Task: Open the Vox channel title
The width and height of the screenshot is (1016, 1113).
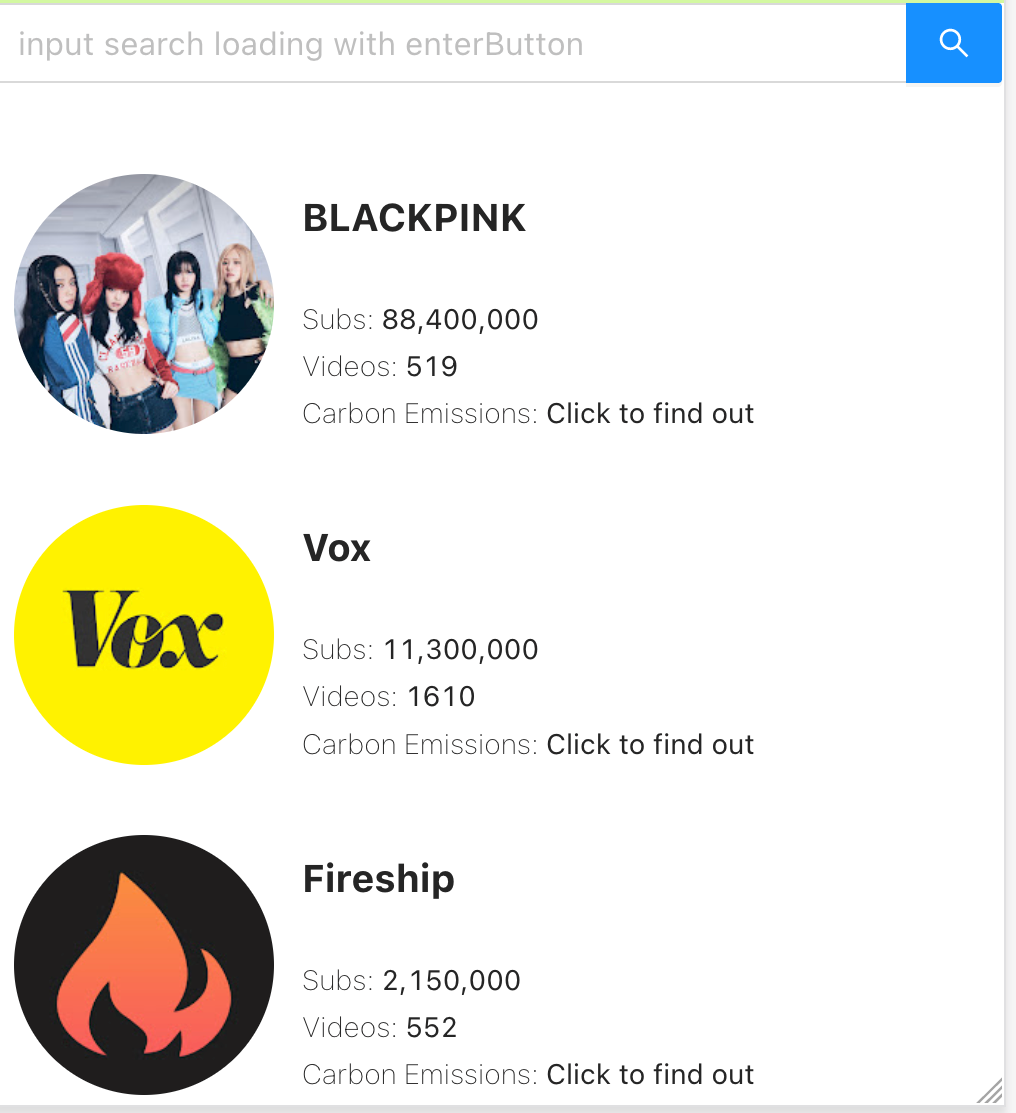Action: (x=337, y=548)
